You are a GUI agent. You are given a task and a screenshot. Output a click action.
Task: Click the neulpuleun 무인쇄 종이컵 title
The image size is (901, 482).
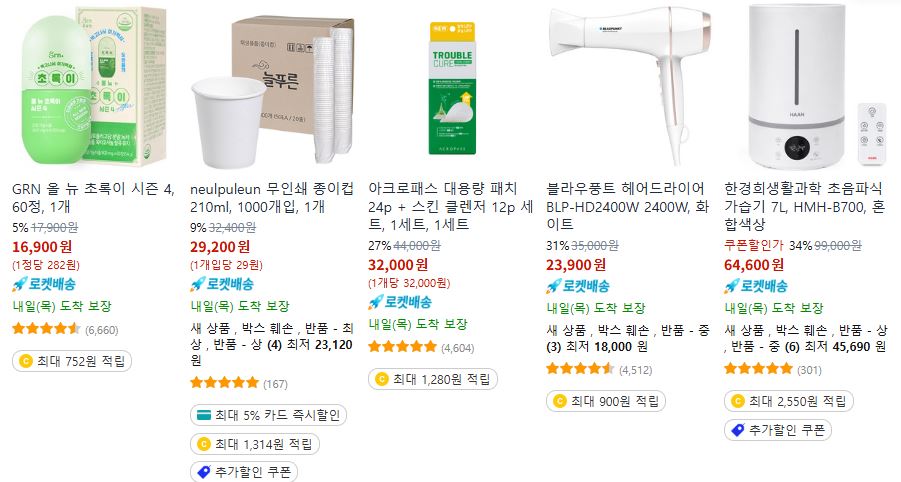pos(272,197)
